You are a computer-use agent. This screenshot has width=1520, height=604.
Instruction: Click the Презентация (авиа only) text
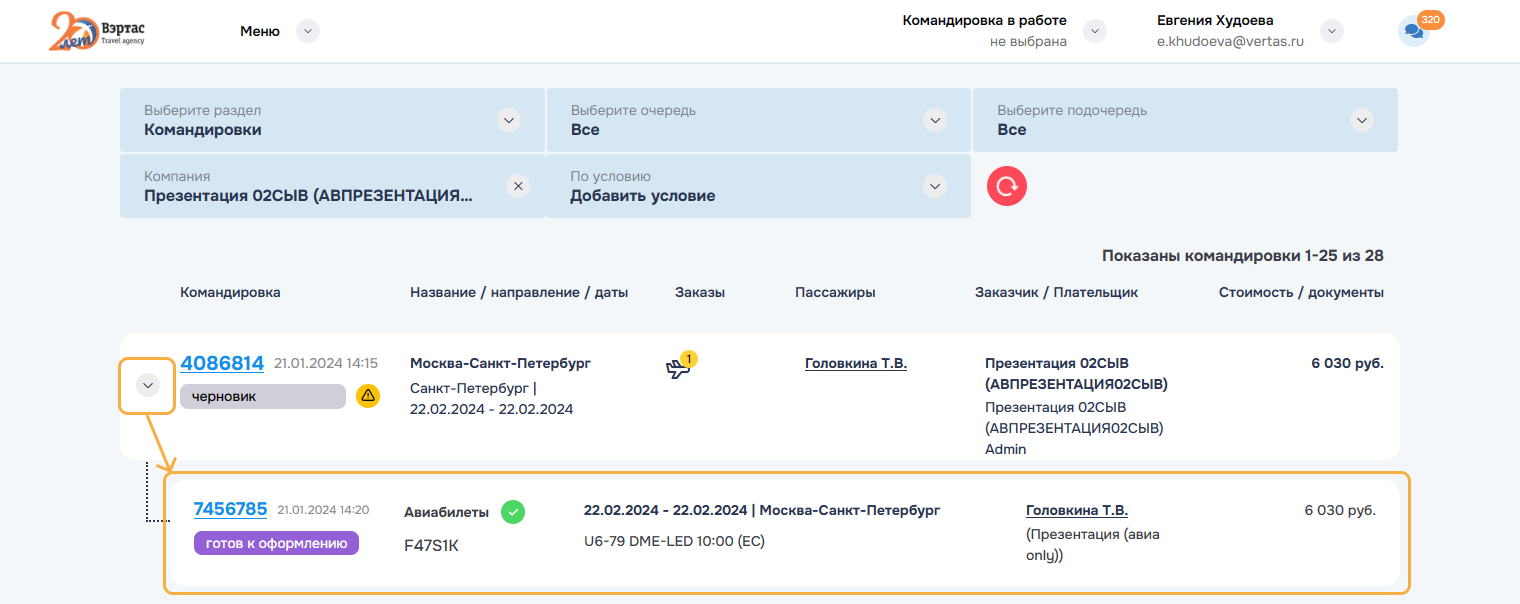1093,545
